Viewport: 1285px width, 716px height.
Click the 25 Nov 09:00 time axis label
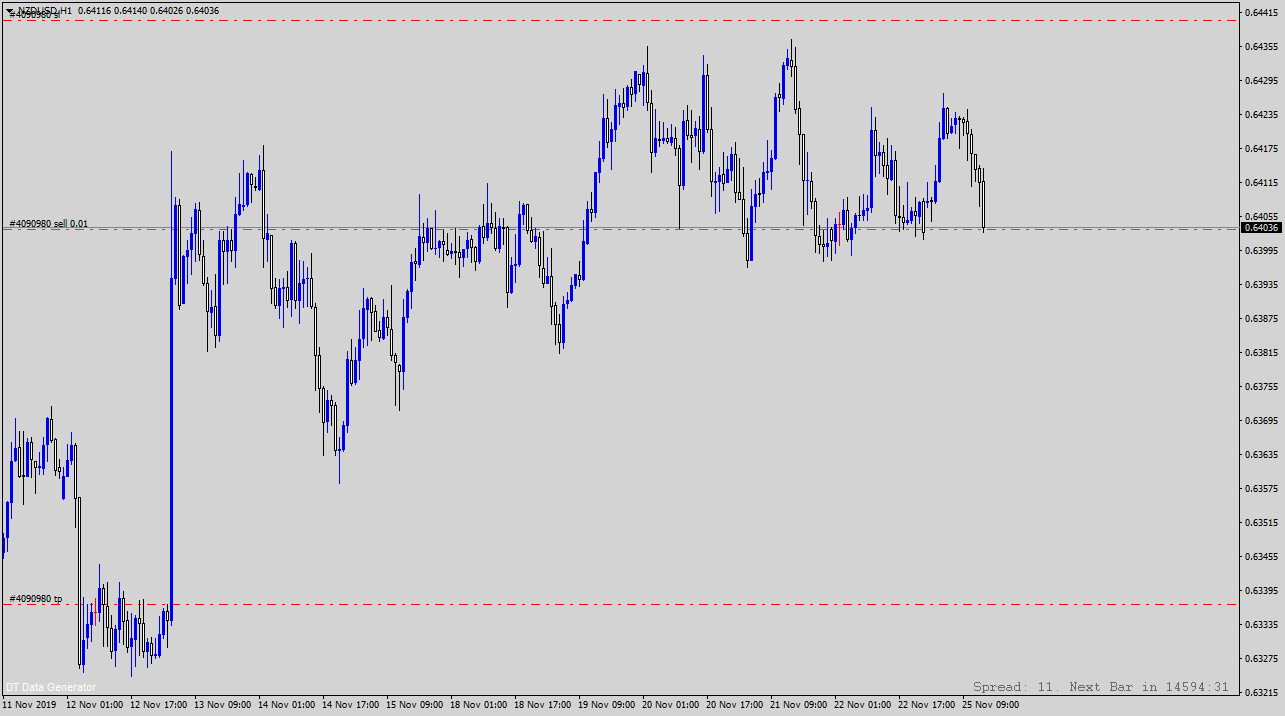pos(990,705)
